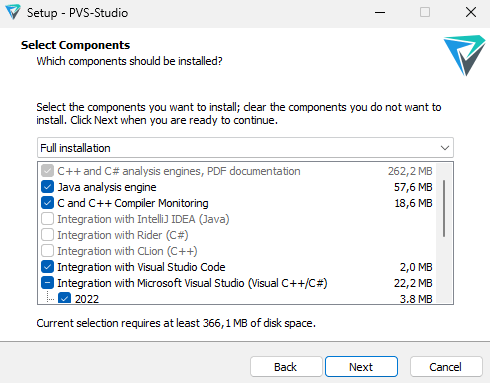
Task: Click the 'Select Components' heading
Action: [x=75, y=45]
